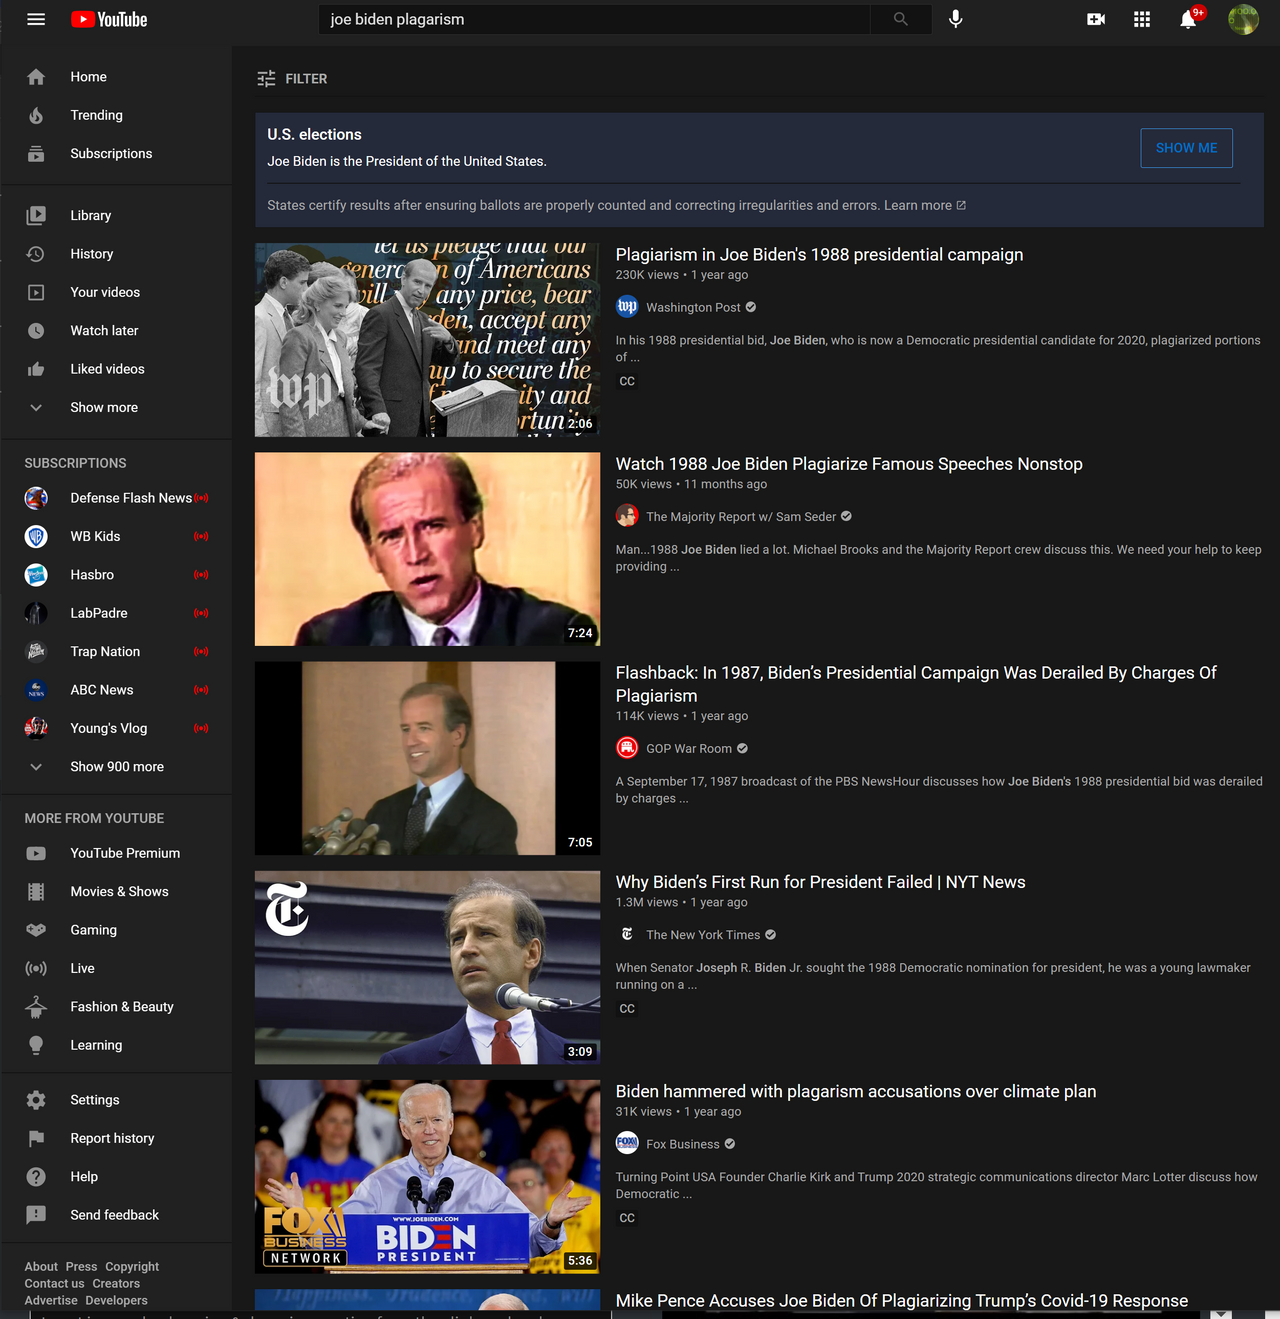Click the GOP War Room channel avatar
The image size is (1280, 1319).
pos(627,748)
